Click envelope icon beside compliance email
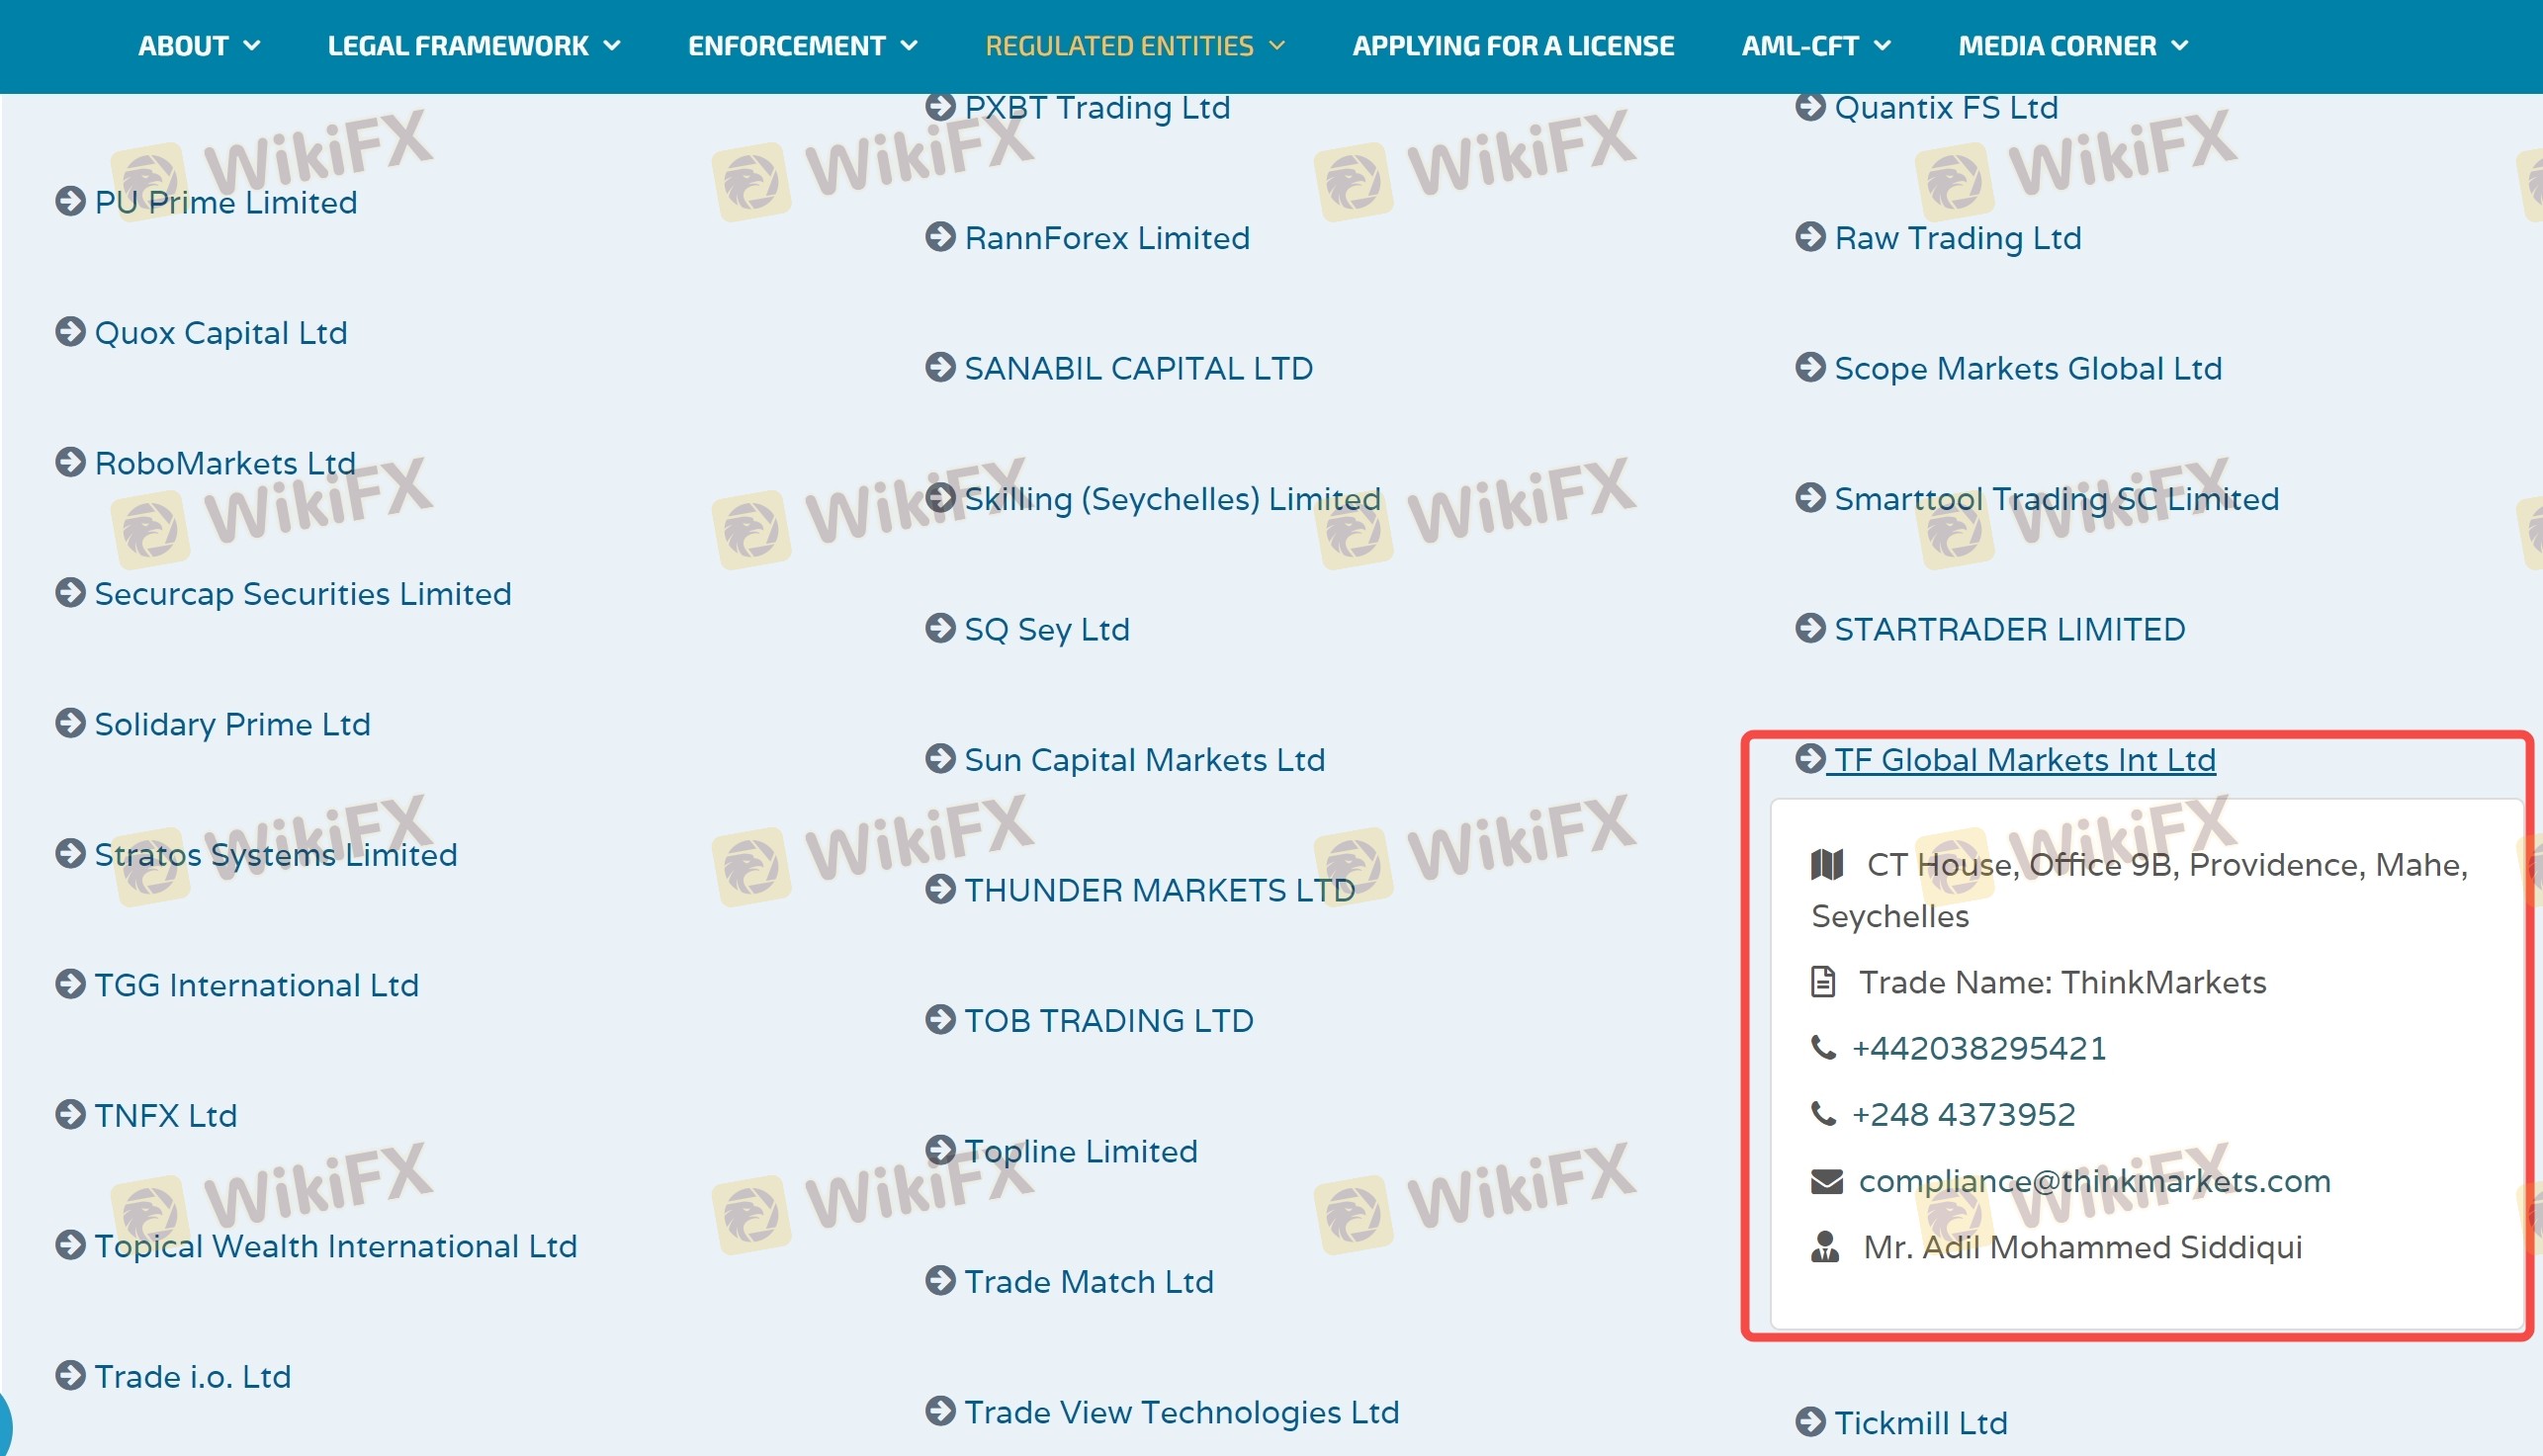2543x1456 pixels. pos(1826,1181)
